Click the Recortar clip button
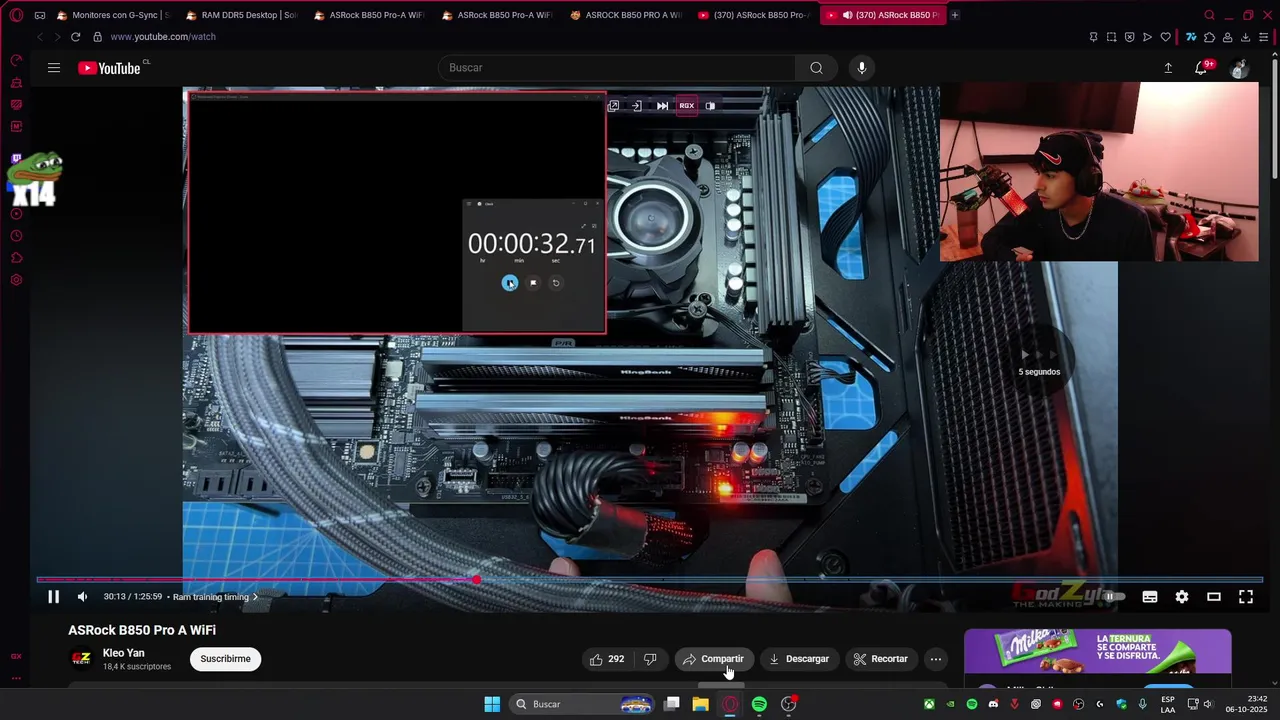This screenshot has width=1280, height=720. tap(881, 659)
